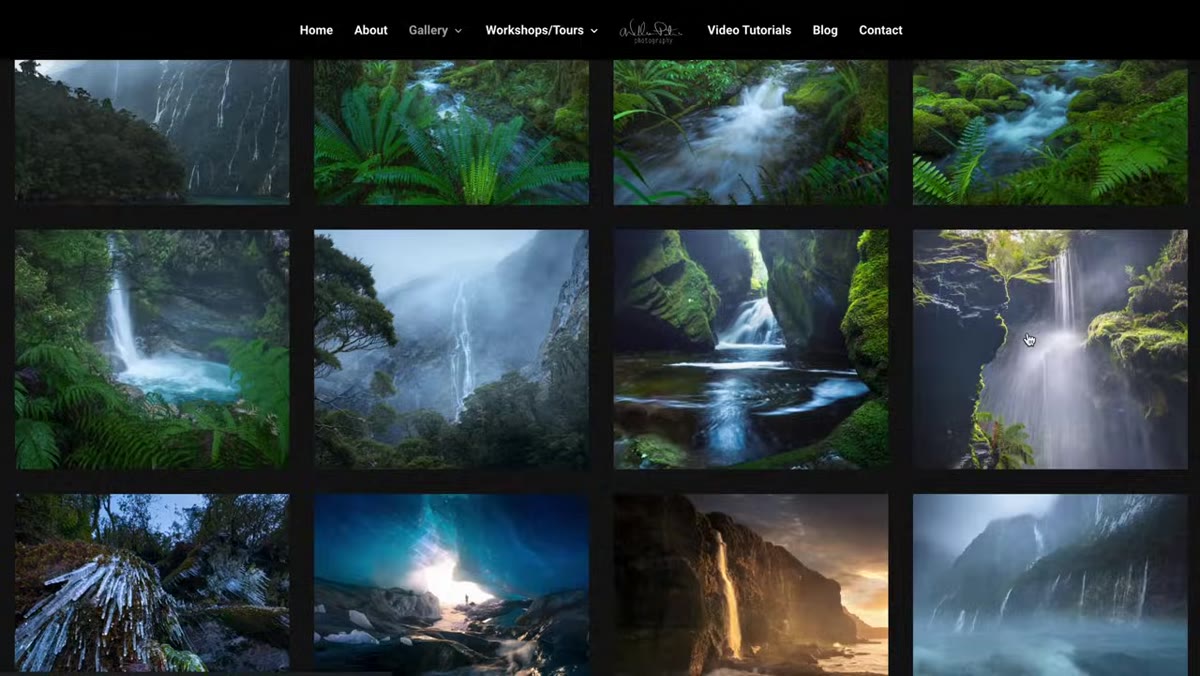Visit the Blog page

pos(825,30)
